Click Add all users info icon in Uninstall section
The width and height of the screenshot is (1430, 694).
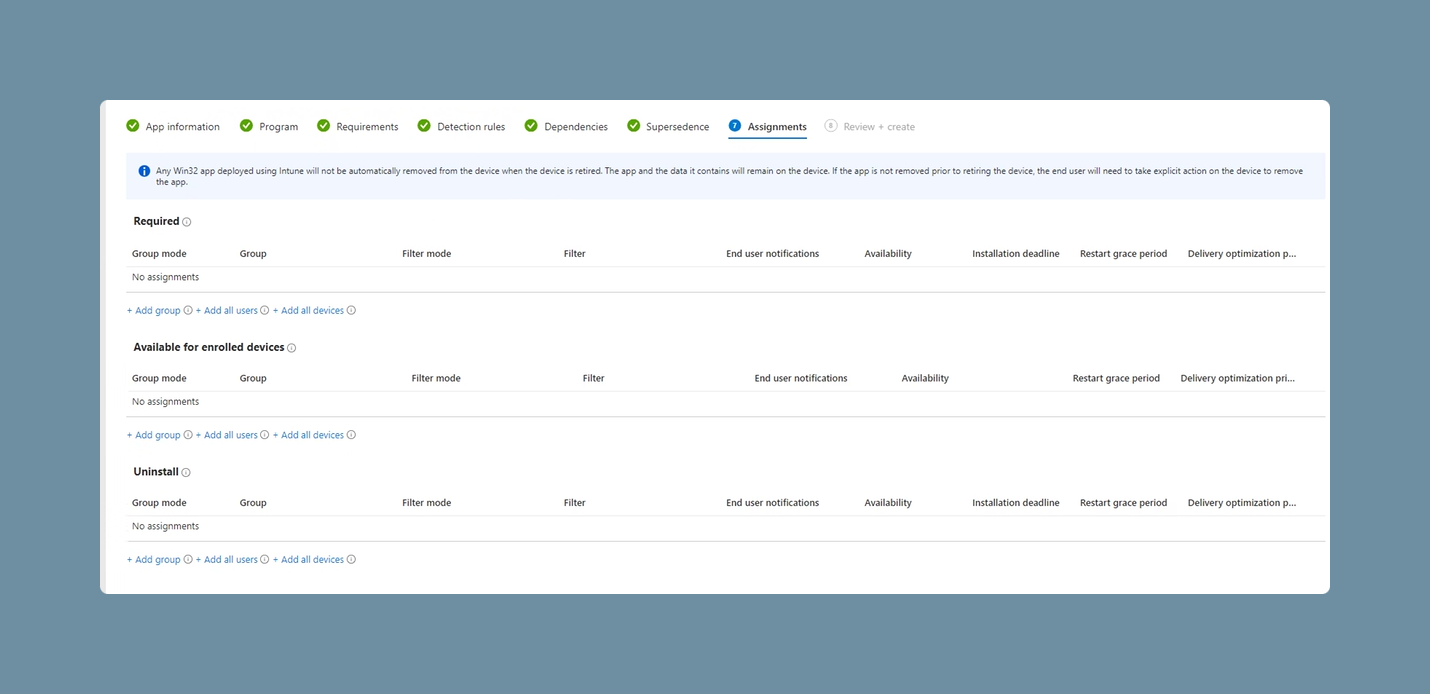(265, 560)
